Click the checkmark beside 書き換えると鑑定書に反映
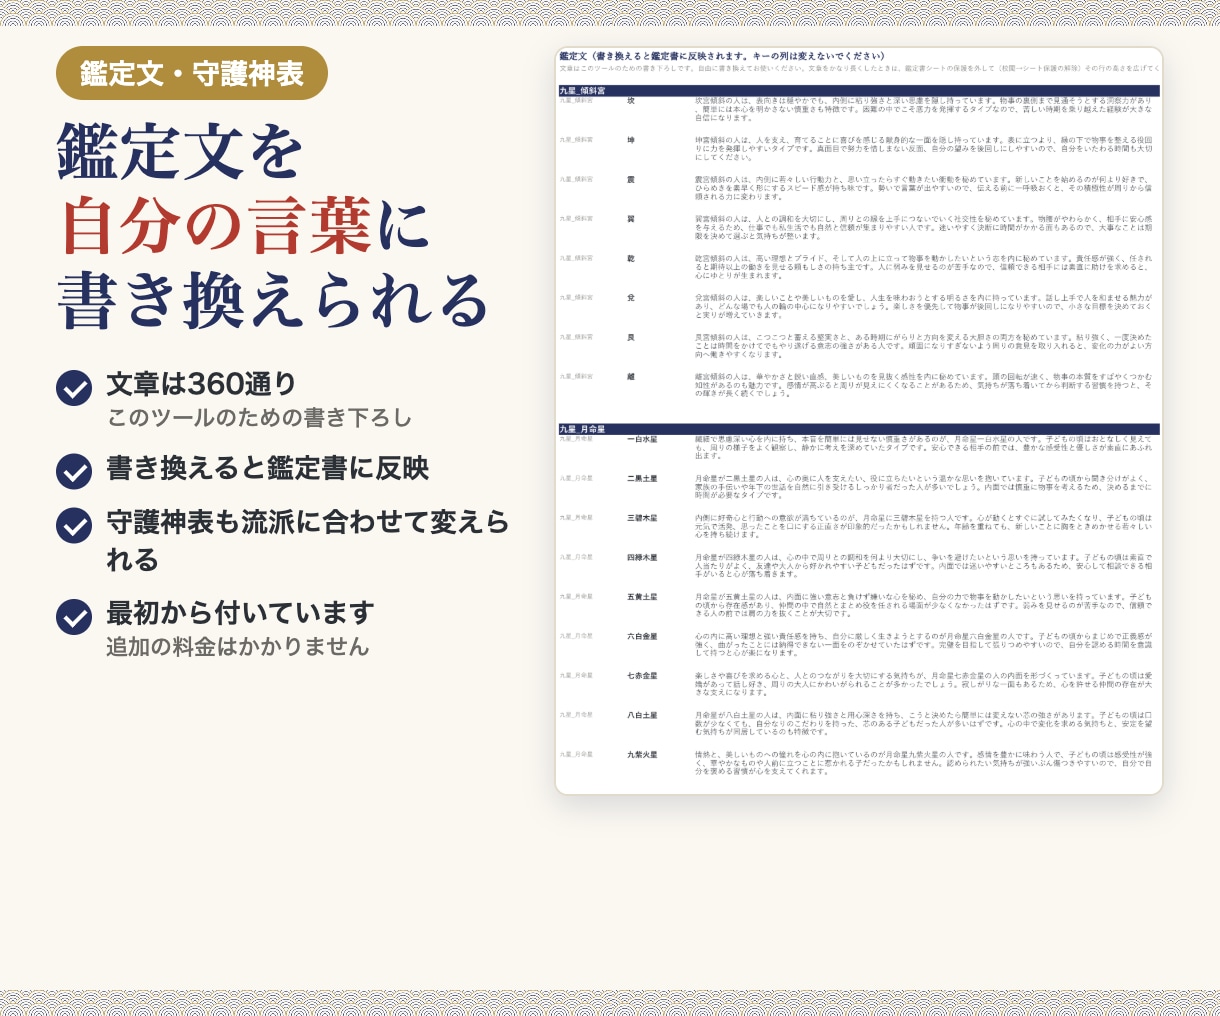The height and width of the screenshot is (1016, 1220). coord(74,471)
